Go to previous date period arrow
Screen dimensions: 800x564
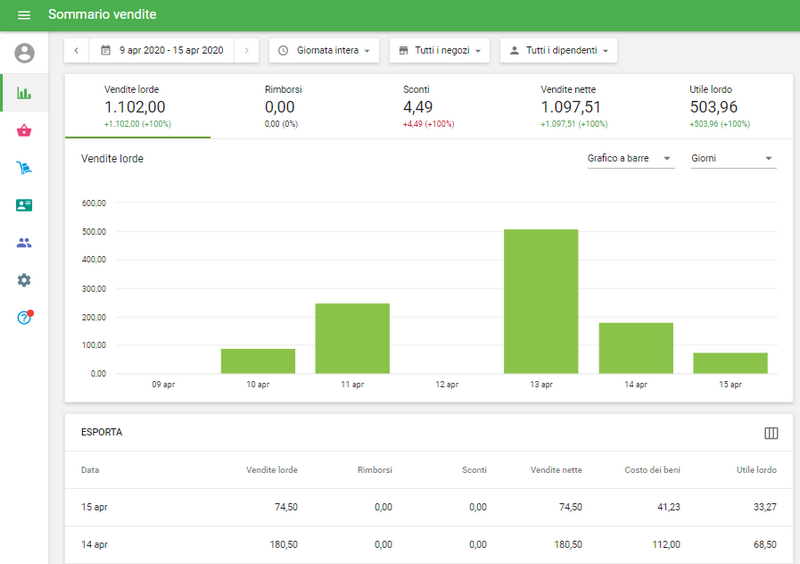click(76, 50)
